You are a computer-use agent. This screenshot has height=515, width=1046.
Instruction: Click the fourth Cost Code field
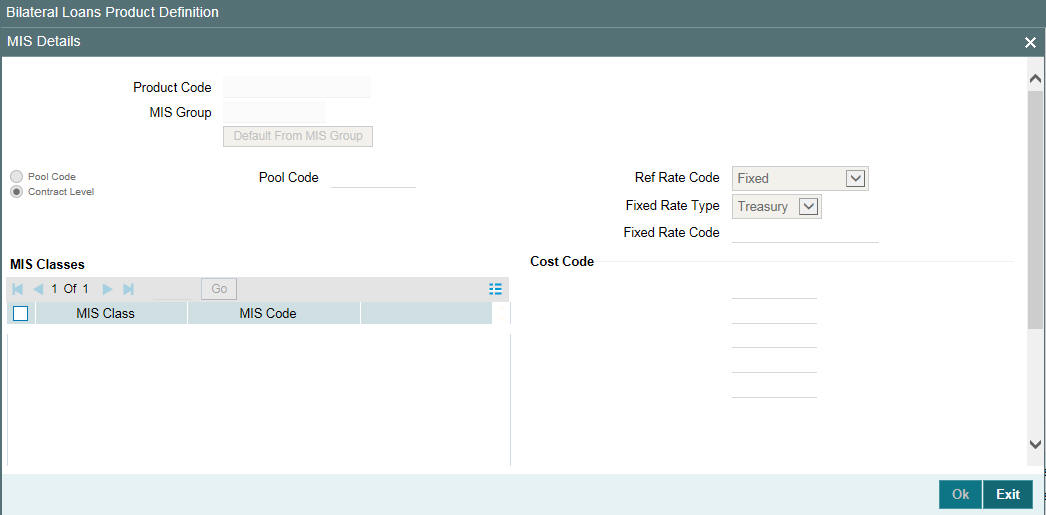pos(774,363)
